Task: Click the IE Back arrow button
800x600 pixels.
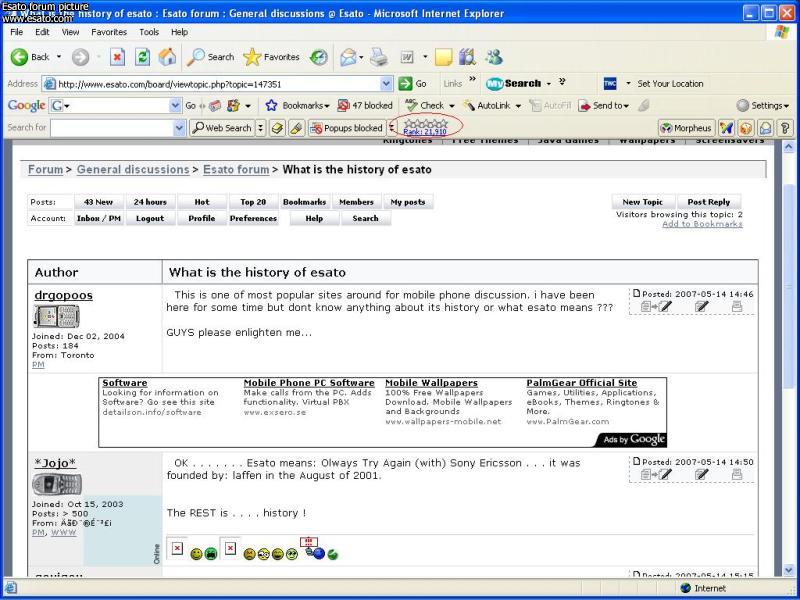Action: point(30,57)
